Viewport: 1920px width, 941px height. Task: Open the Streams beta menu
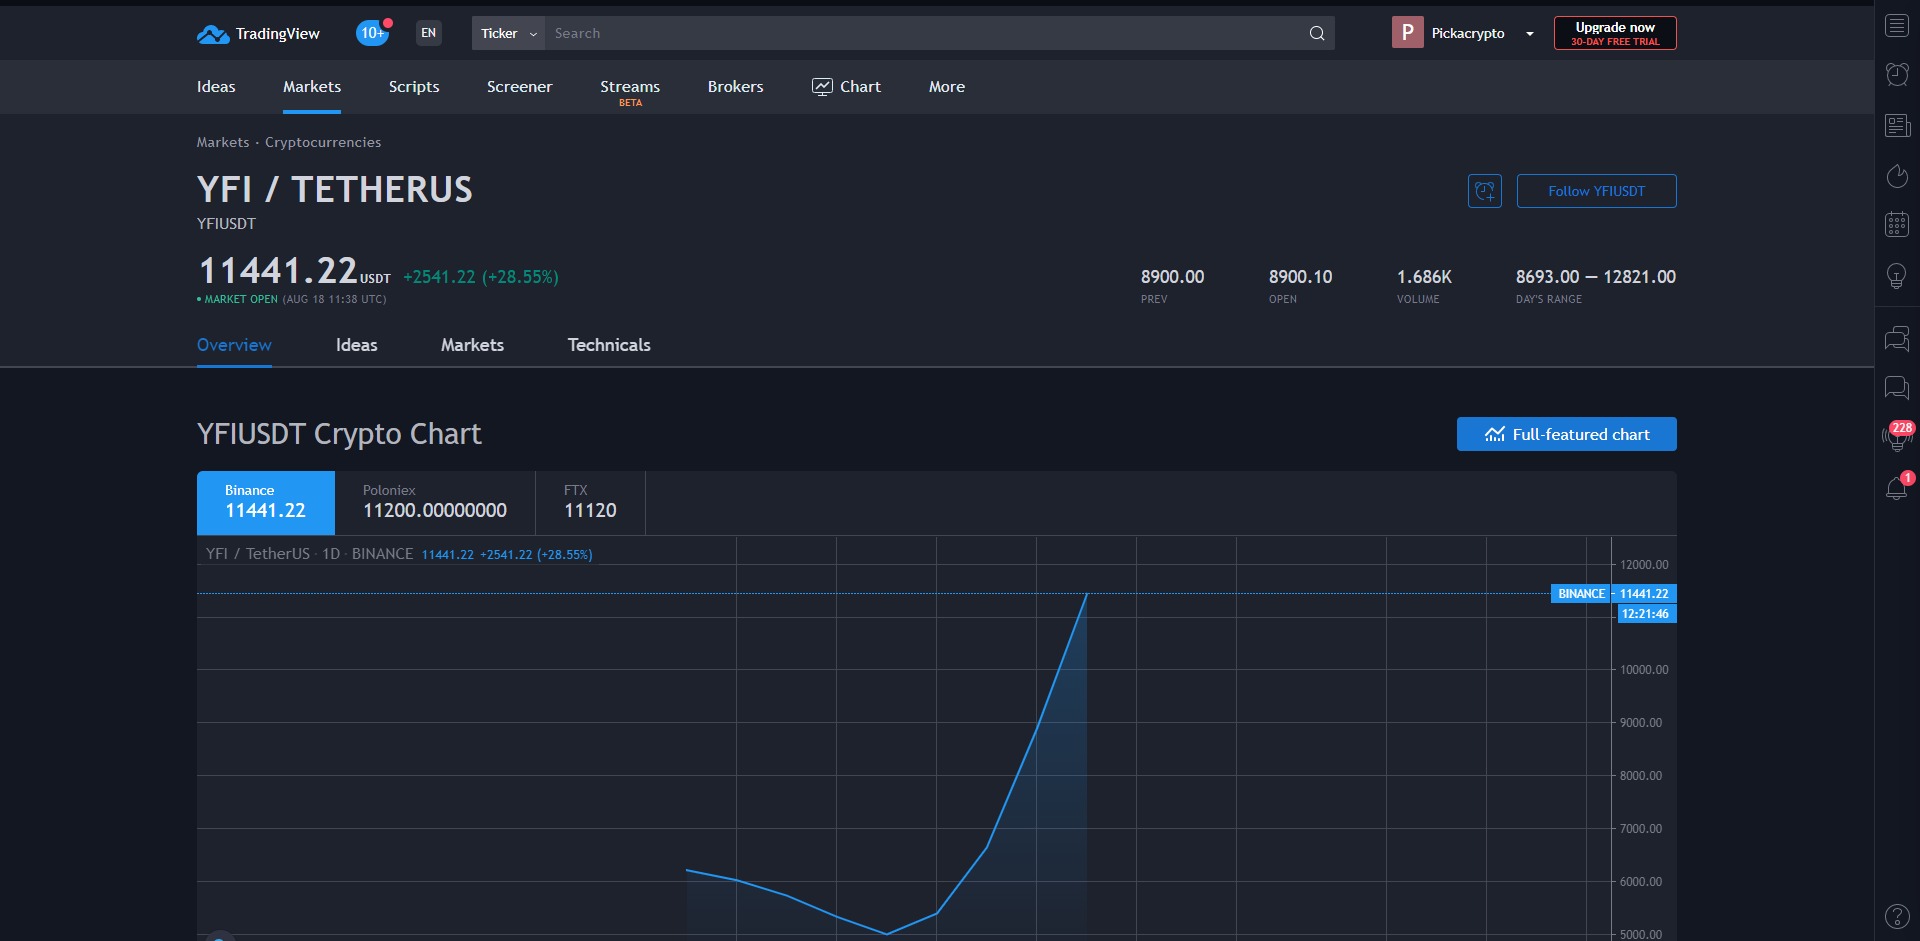[630, 91]
